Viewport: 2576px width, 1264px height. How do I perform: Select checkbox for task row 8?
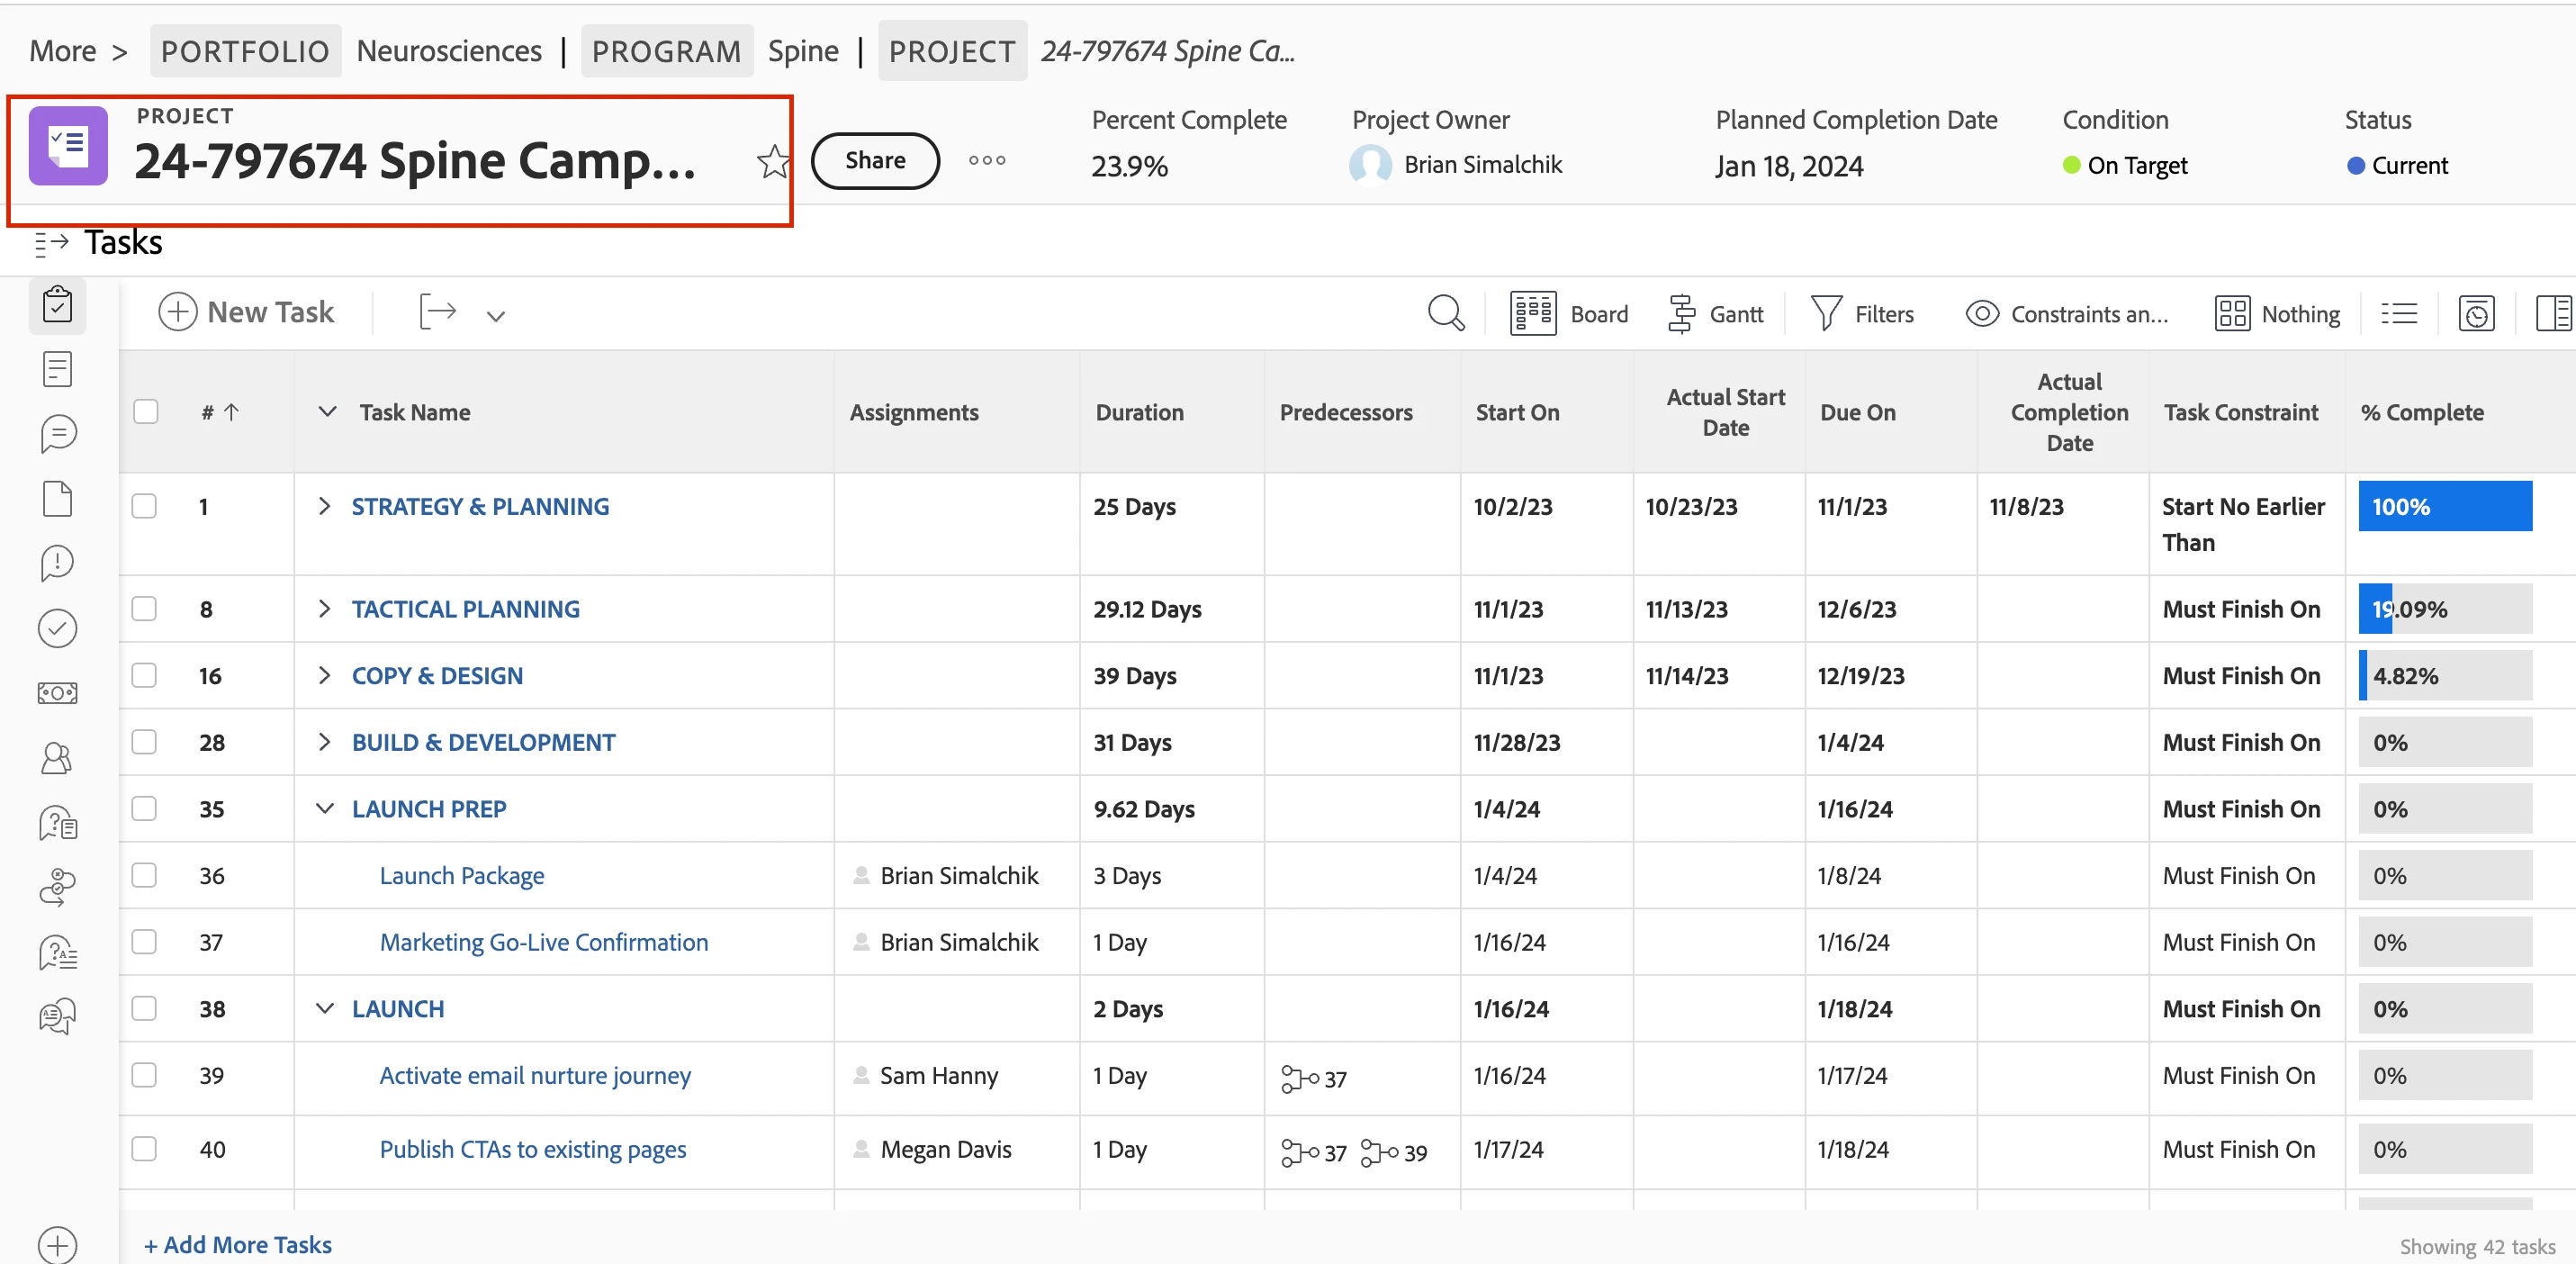point(145,608)
